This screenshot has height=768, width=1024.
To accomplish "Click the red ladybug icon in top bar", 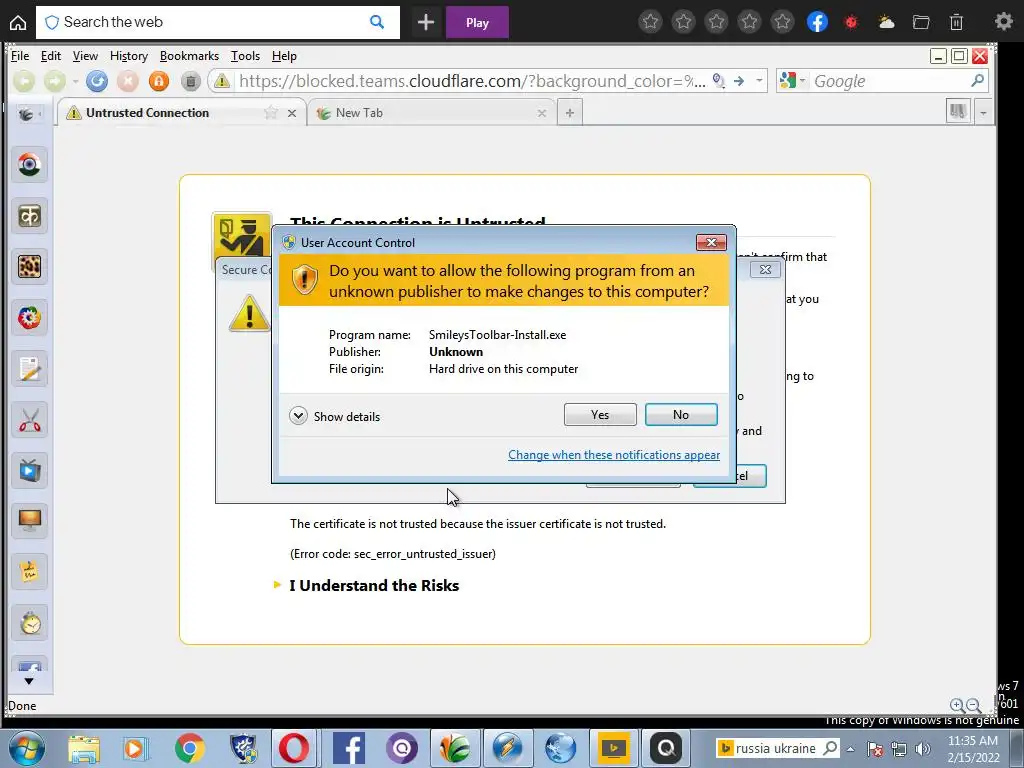I will point(851,22).
